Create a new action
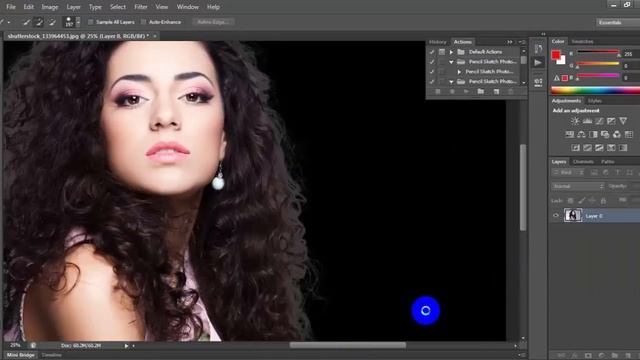Image resolution: width=640 pixels, height=360 pixels. [x=496, y=92]
